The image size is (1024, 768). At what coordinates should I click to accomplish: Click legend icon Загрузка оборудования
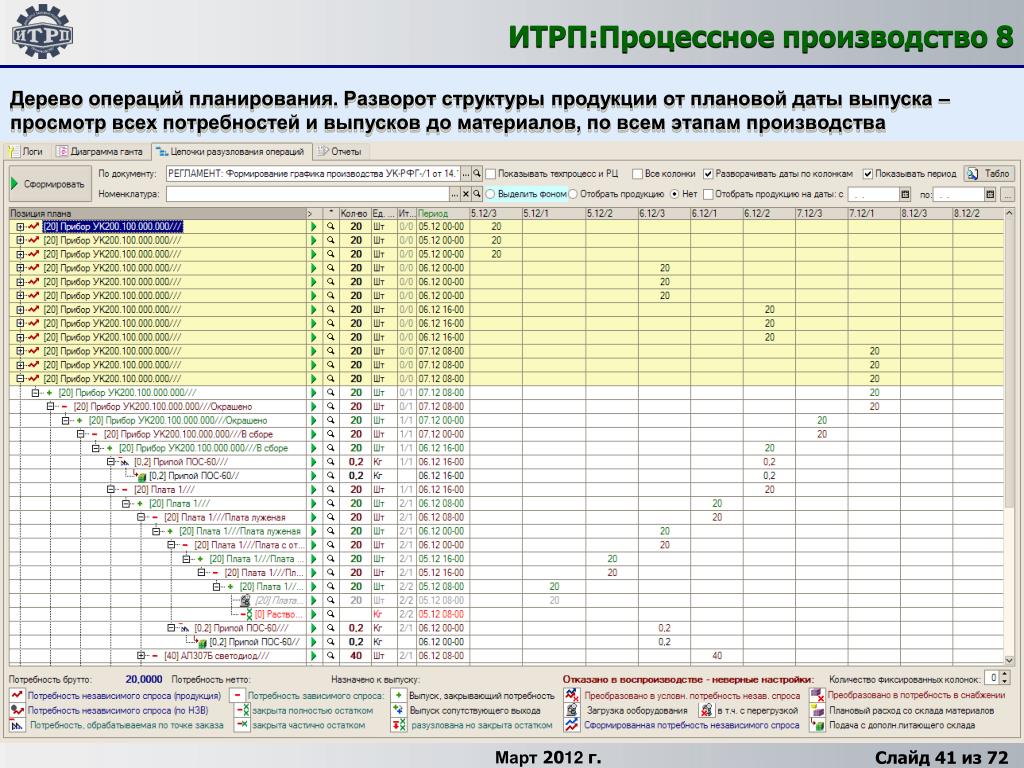[x=572, y=711]
